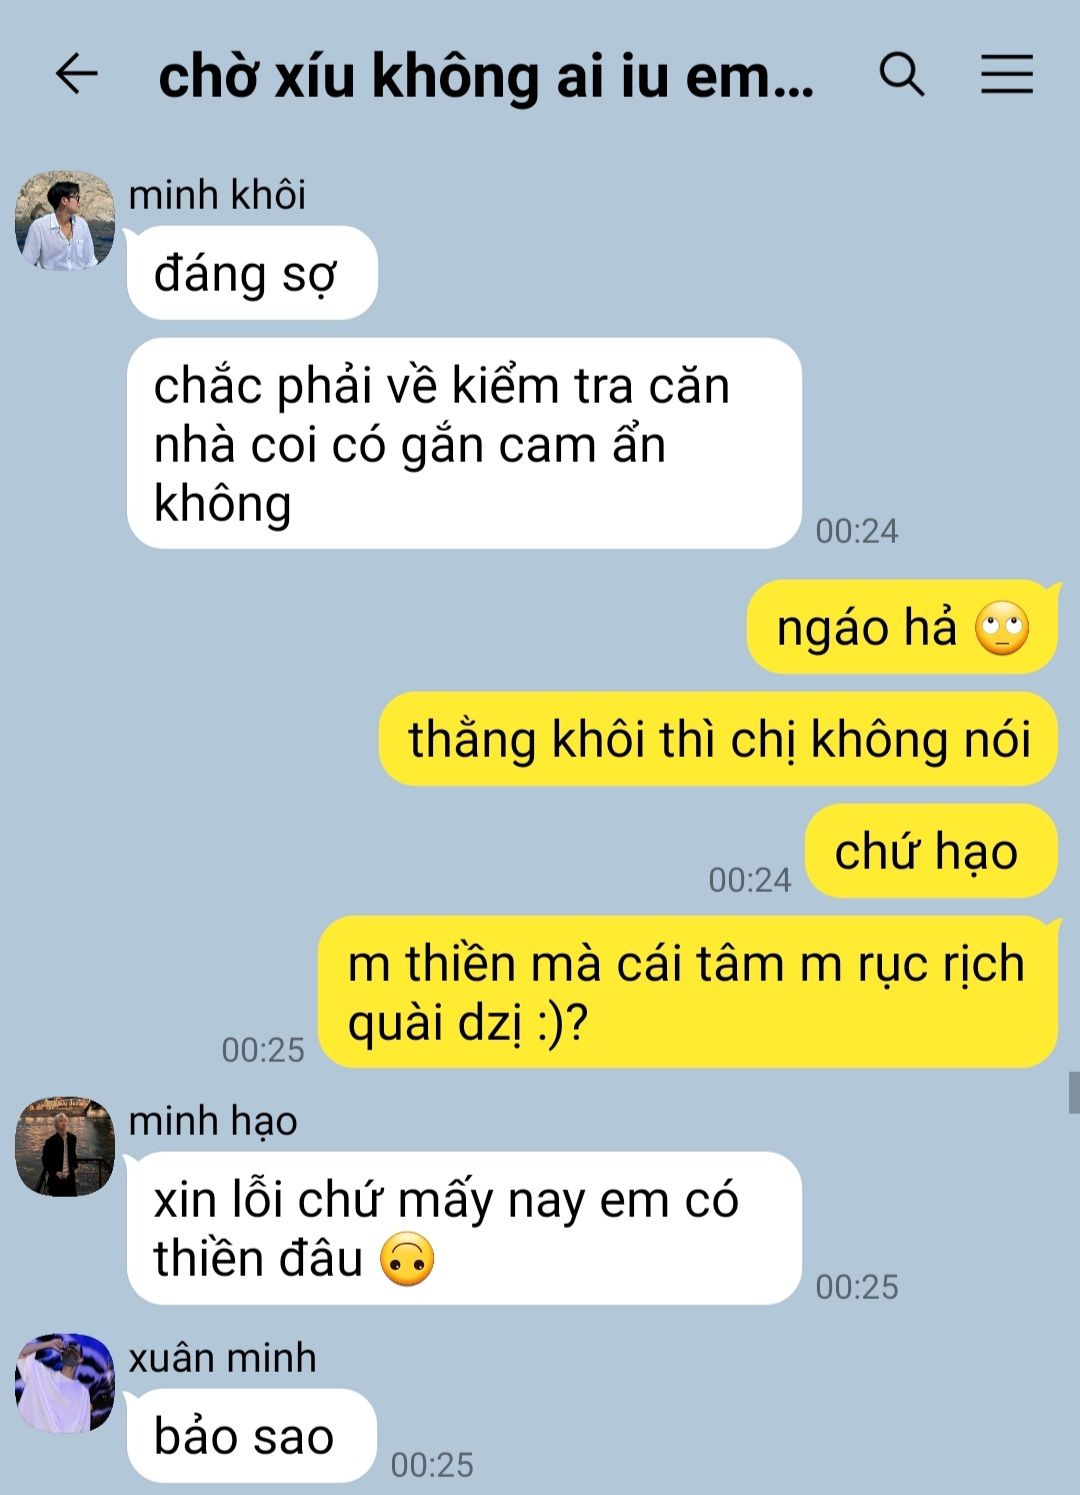1080x1495 pixels.
Task: Select the 'thằng khôi thì chị không nói' message
Action: coord(718,739)
